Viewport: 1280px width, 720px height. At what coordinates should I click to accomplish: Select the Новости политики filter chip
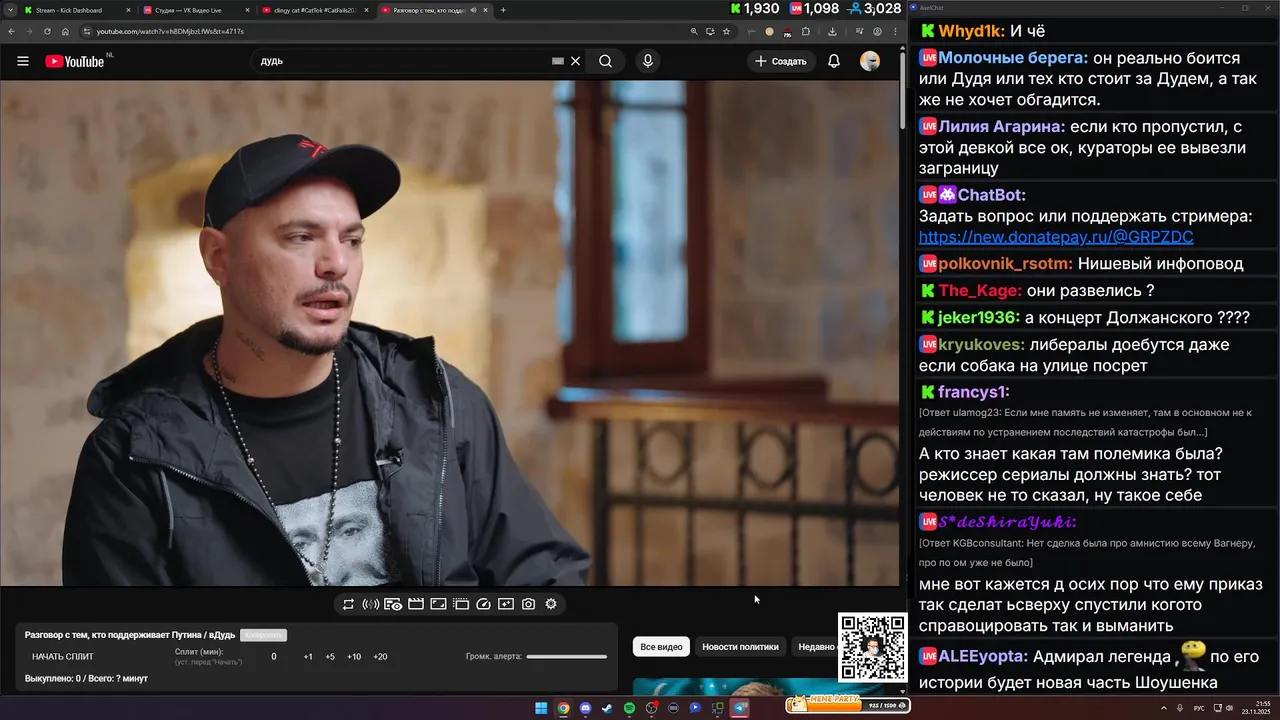[x=740, y=647]
